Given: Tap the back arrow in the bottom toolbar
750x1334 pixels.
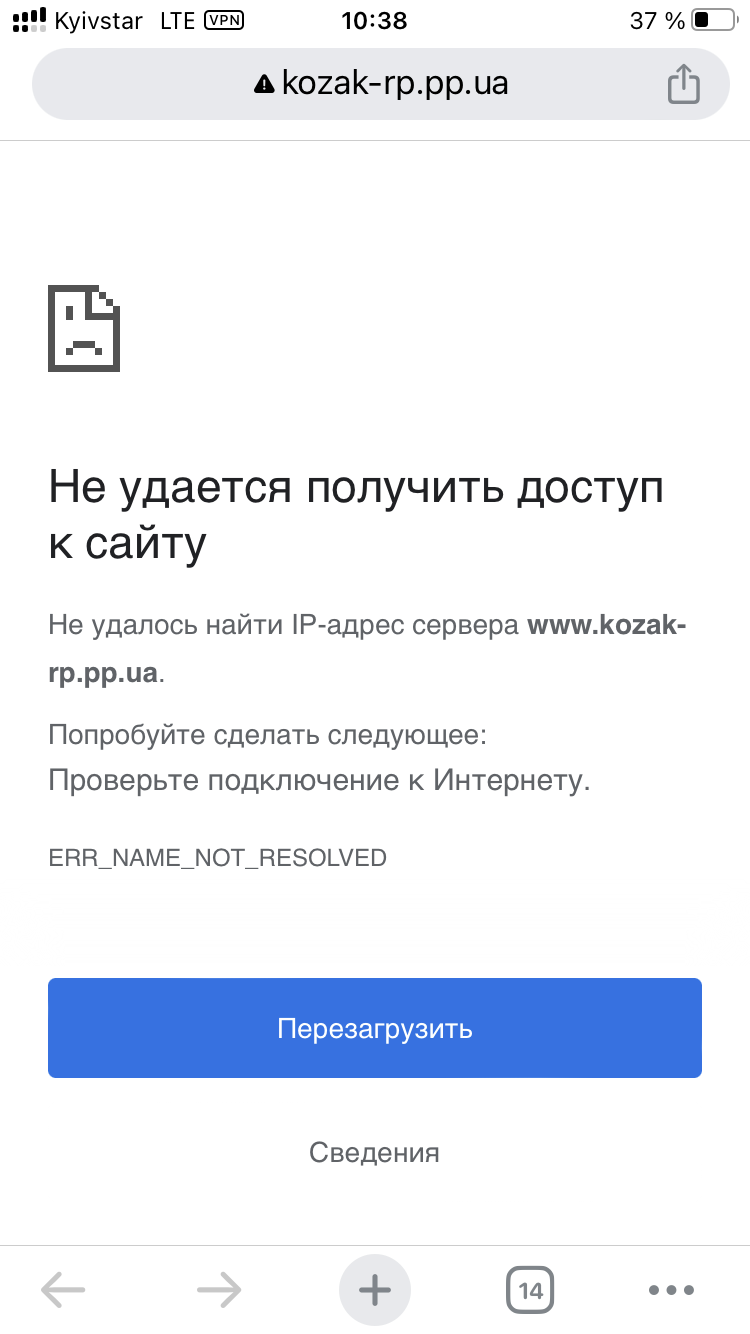Looking at the screenshot, I should coord(63,1290).
